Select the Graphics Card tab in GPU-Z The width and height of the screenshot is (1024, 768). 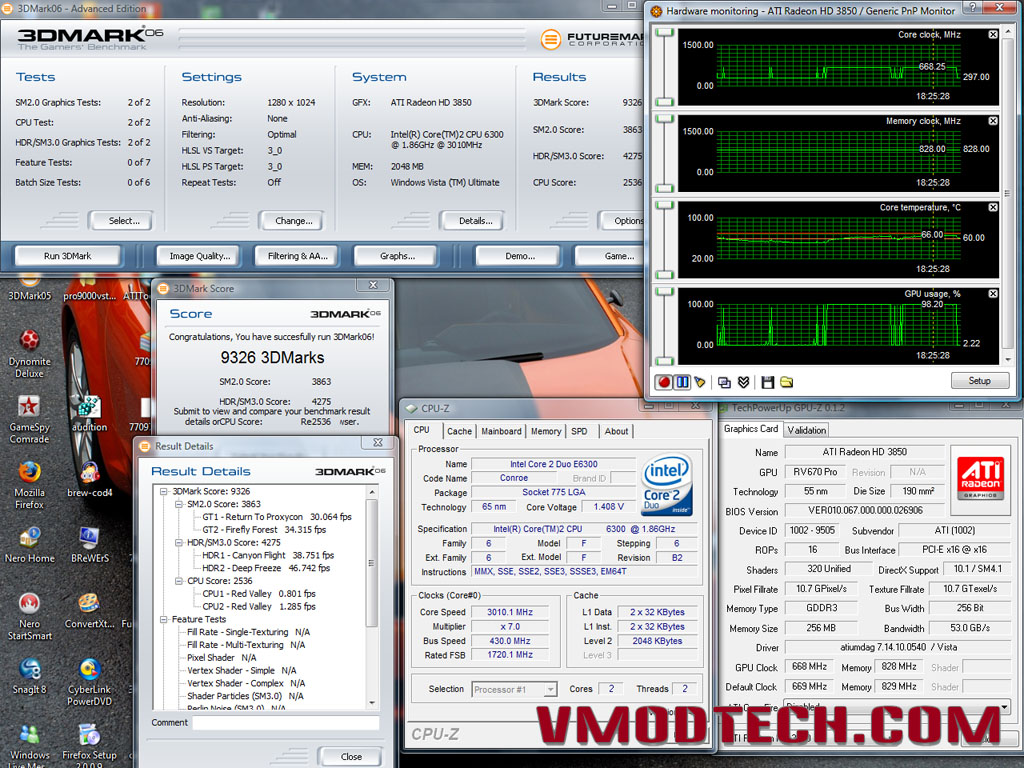[x=750, y=428]
